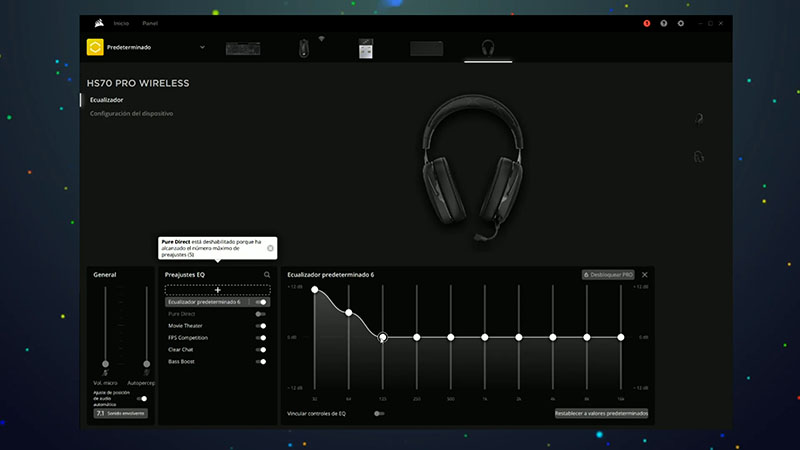The image size is (800, 450).
Task: Click the 500 Hz EQ band handle
Action: tap(451, 337)
